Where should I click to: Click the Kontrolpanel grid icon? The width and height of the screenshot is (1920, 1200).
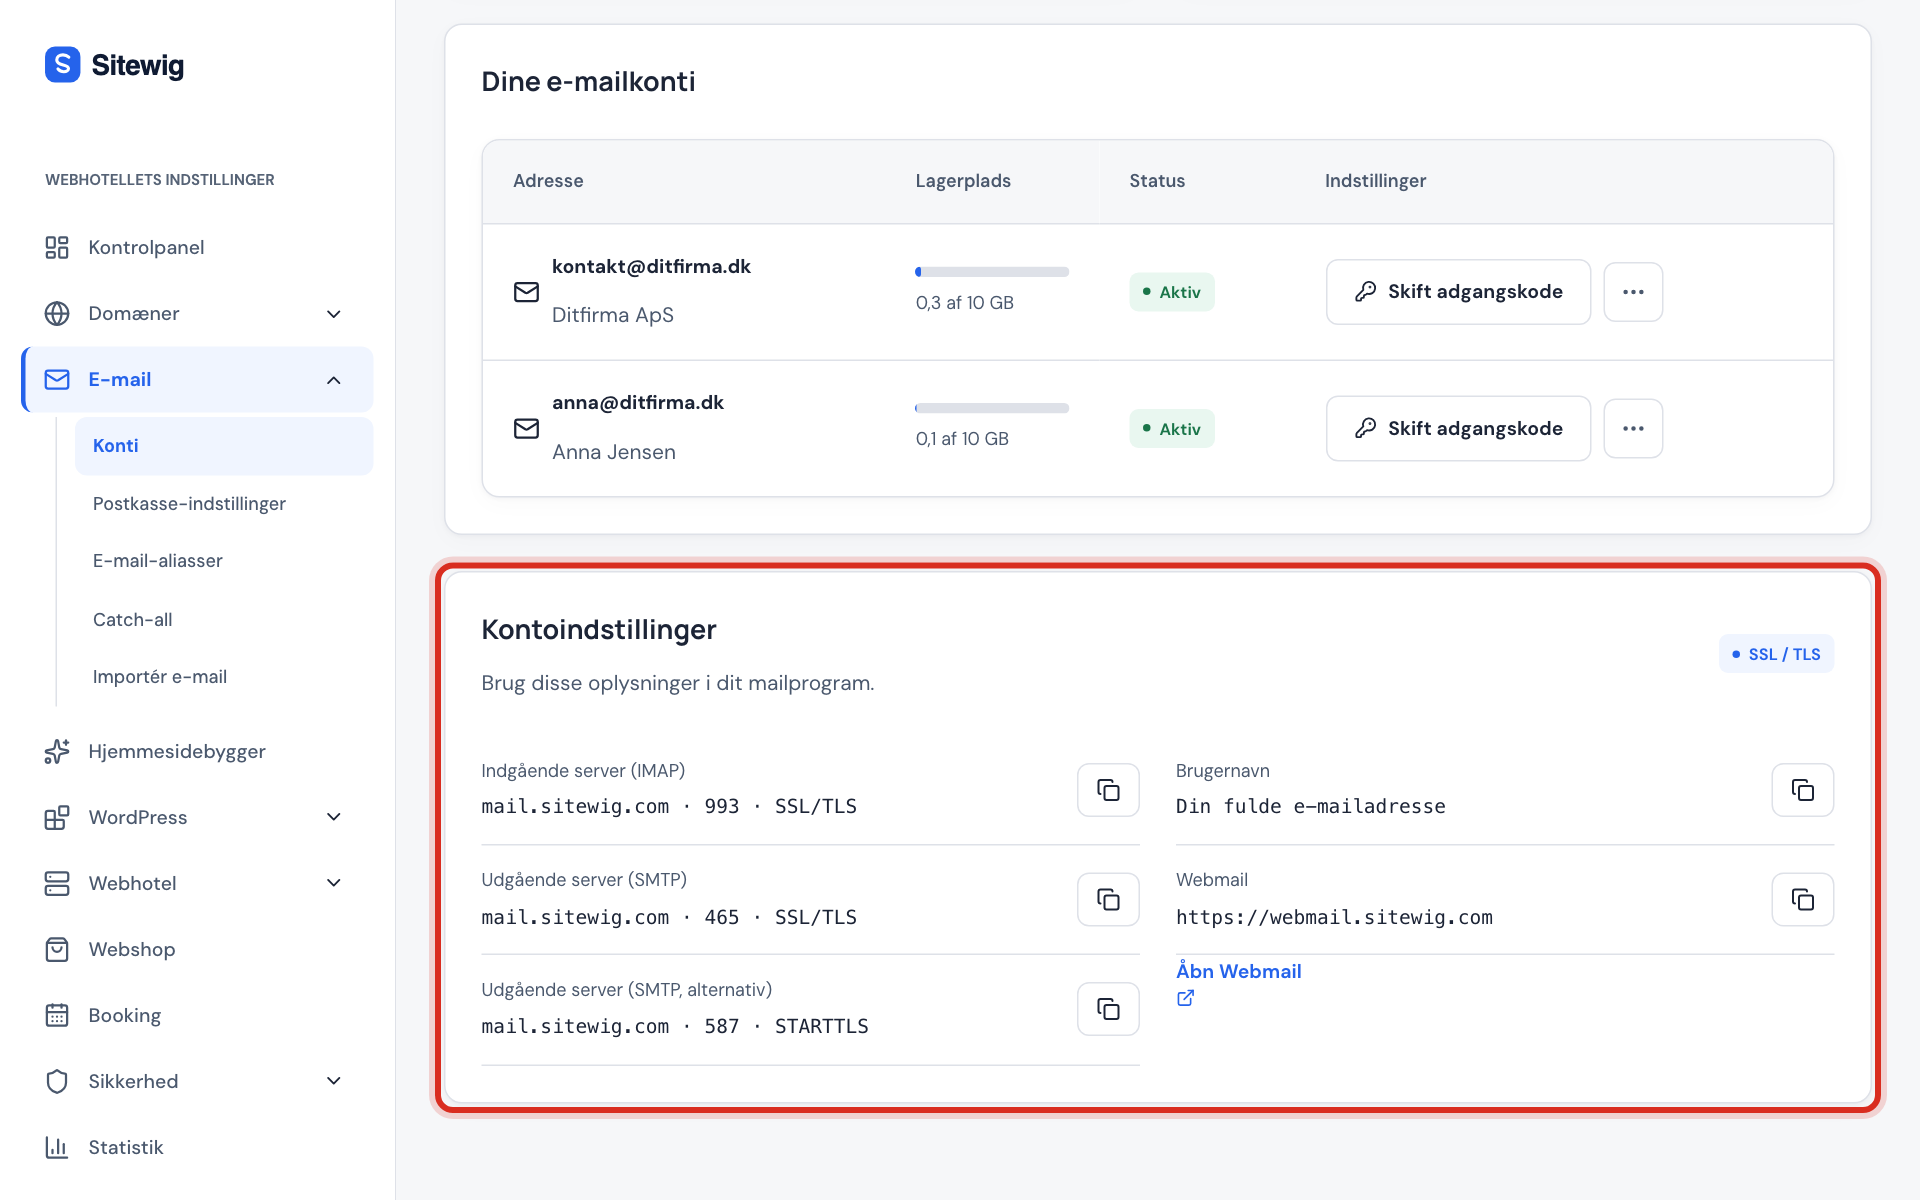[x=57, y=247]
